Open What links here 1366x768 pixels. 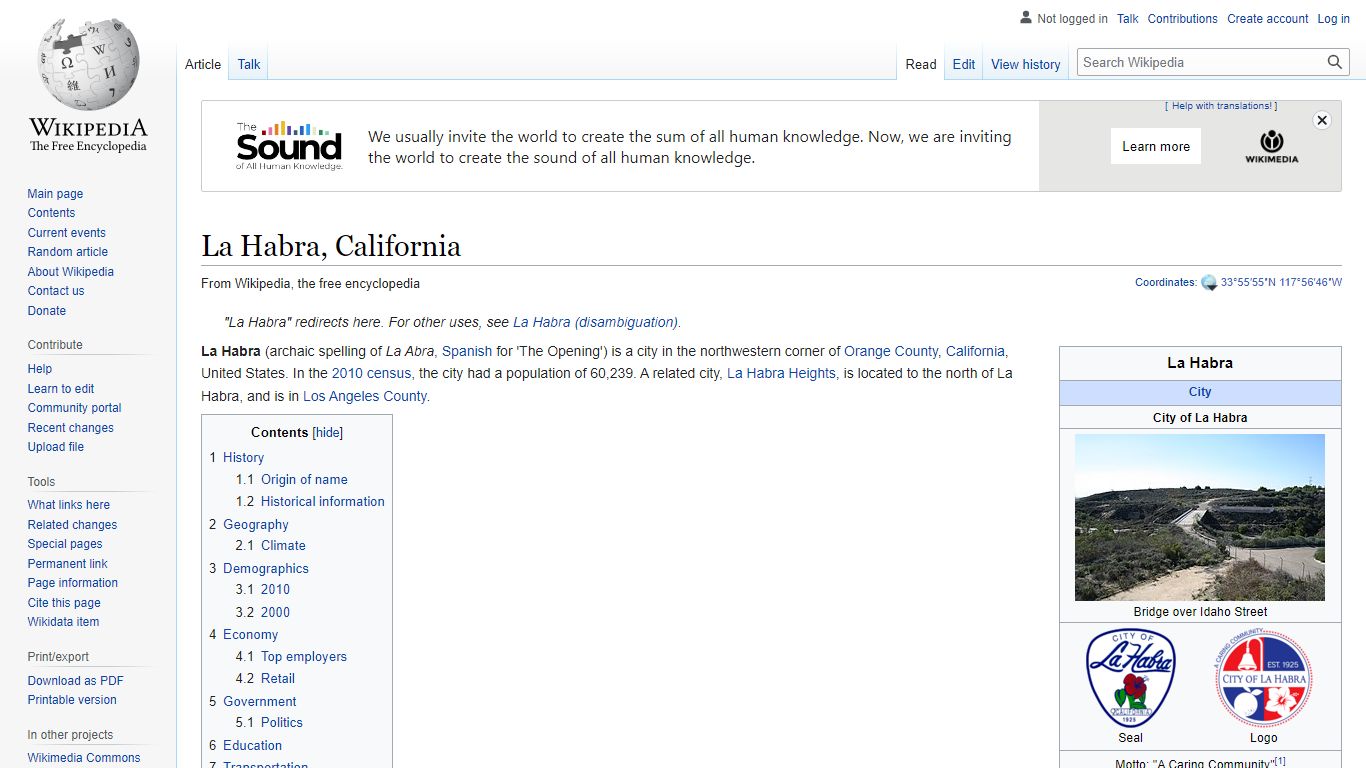[68, 505]
